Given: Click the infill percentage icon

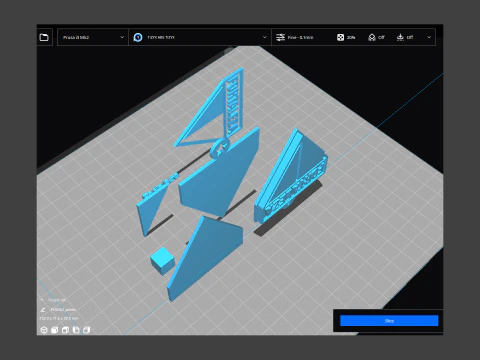Looking at the screenshot, I should click(340, 37).
